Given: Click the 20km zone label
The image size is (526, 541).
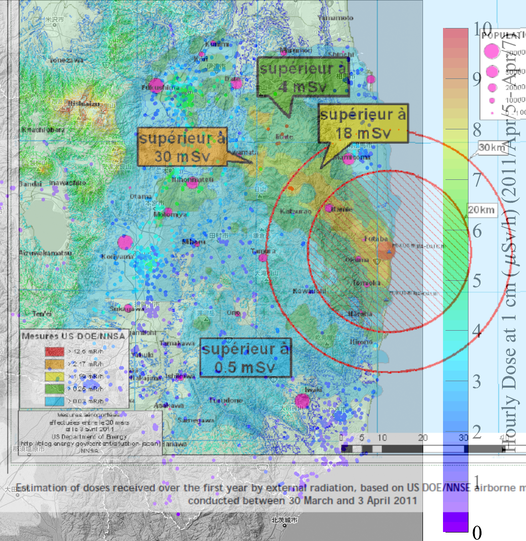Looking at the screenshot, I should (482, 210).
